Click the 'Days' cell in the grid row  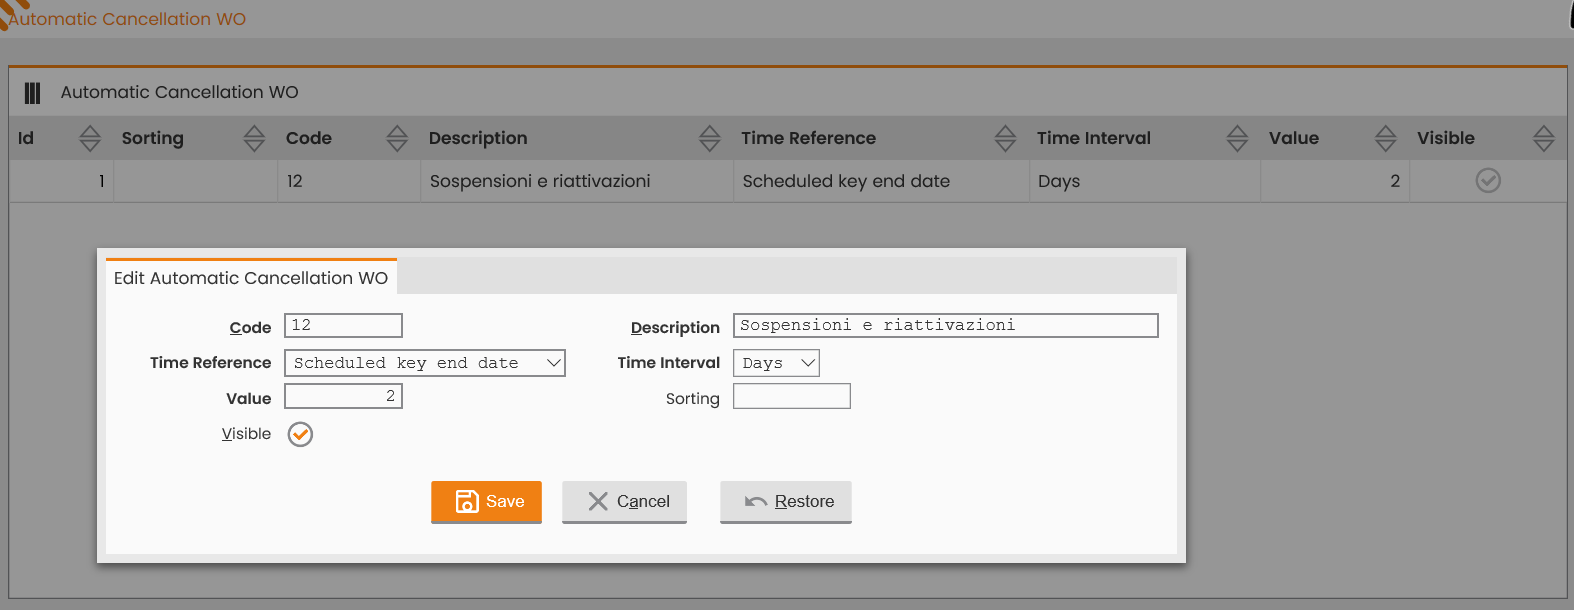point(1145,181)
